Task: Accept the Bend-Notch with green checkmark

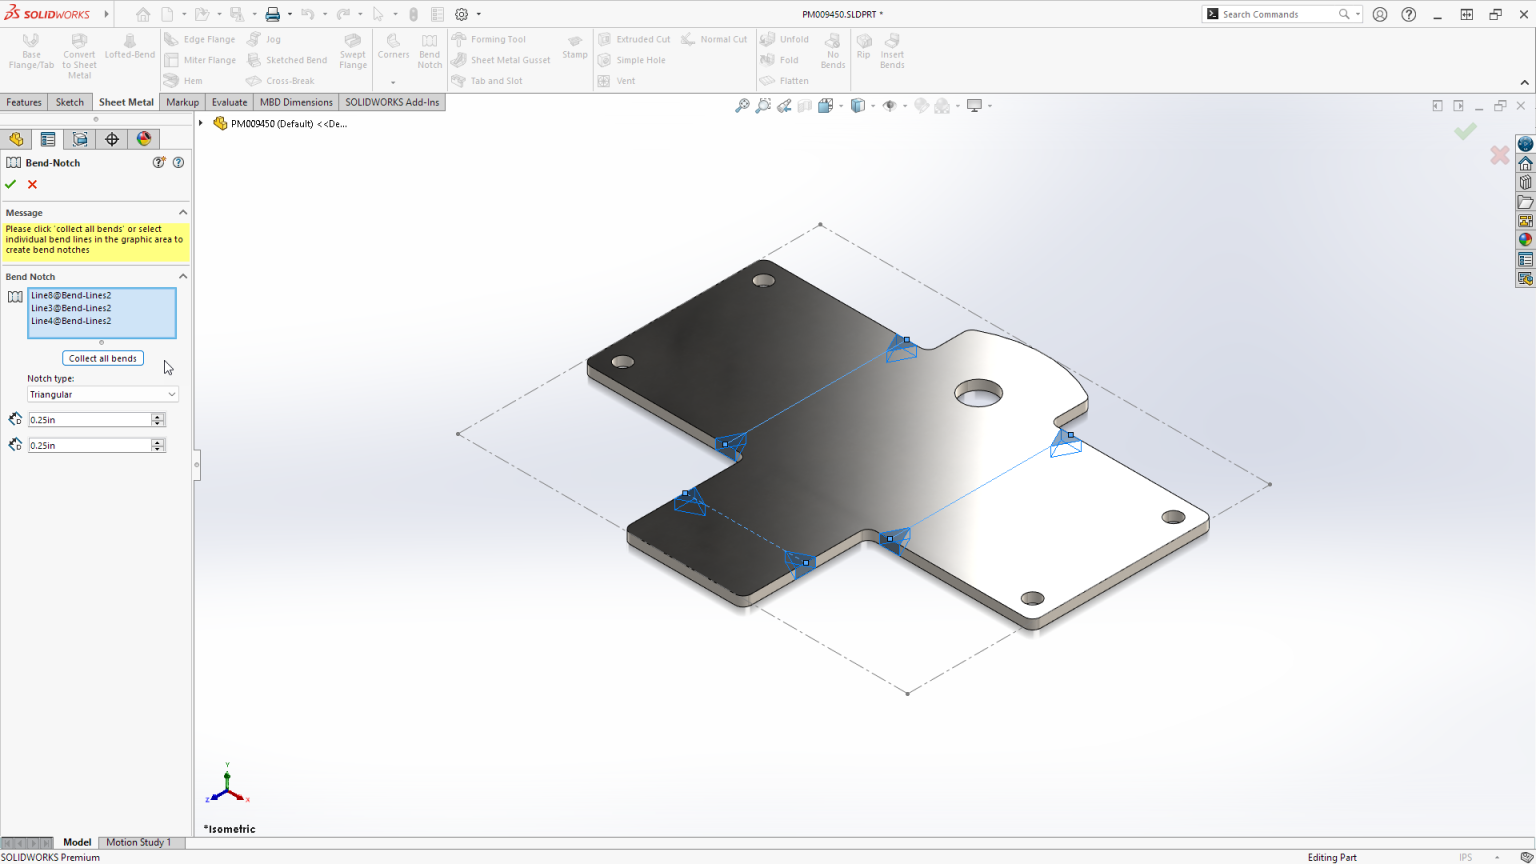Action: (x=10, y=184)
